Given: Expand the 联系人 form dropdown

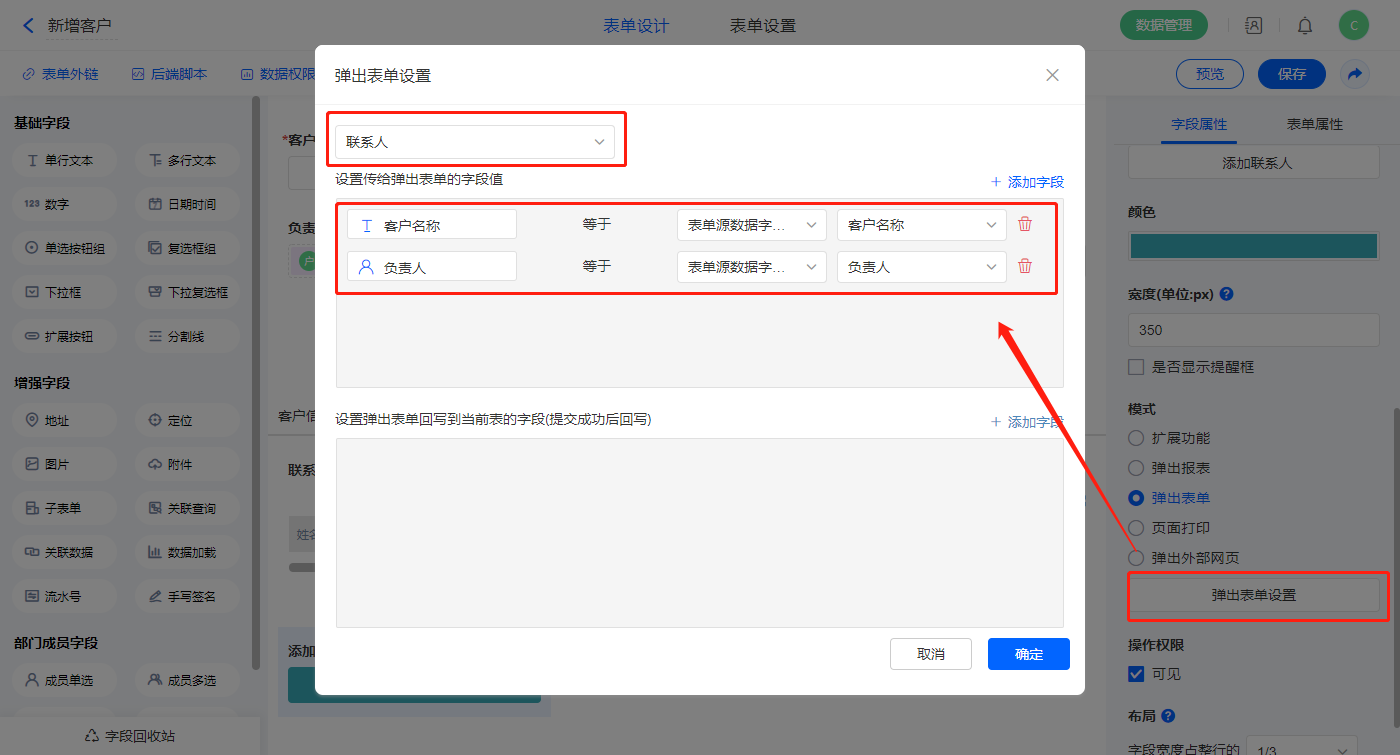Looking at the screenshot, I should (475, 142).
